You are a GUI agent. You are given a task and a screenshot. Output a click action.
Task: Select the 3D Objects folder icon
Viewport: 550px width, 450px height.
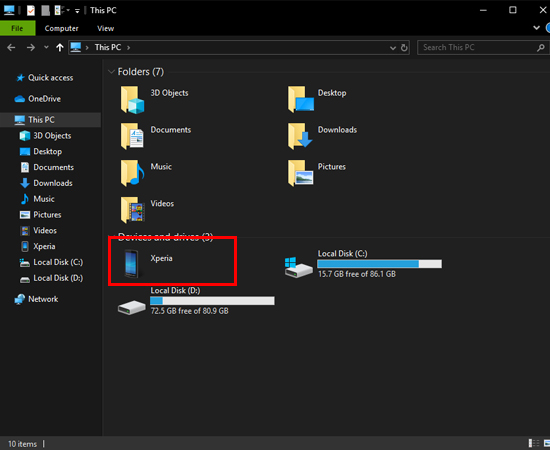pyautogui.click(x=132, y=100)
